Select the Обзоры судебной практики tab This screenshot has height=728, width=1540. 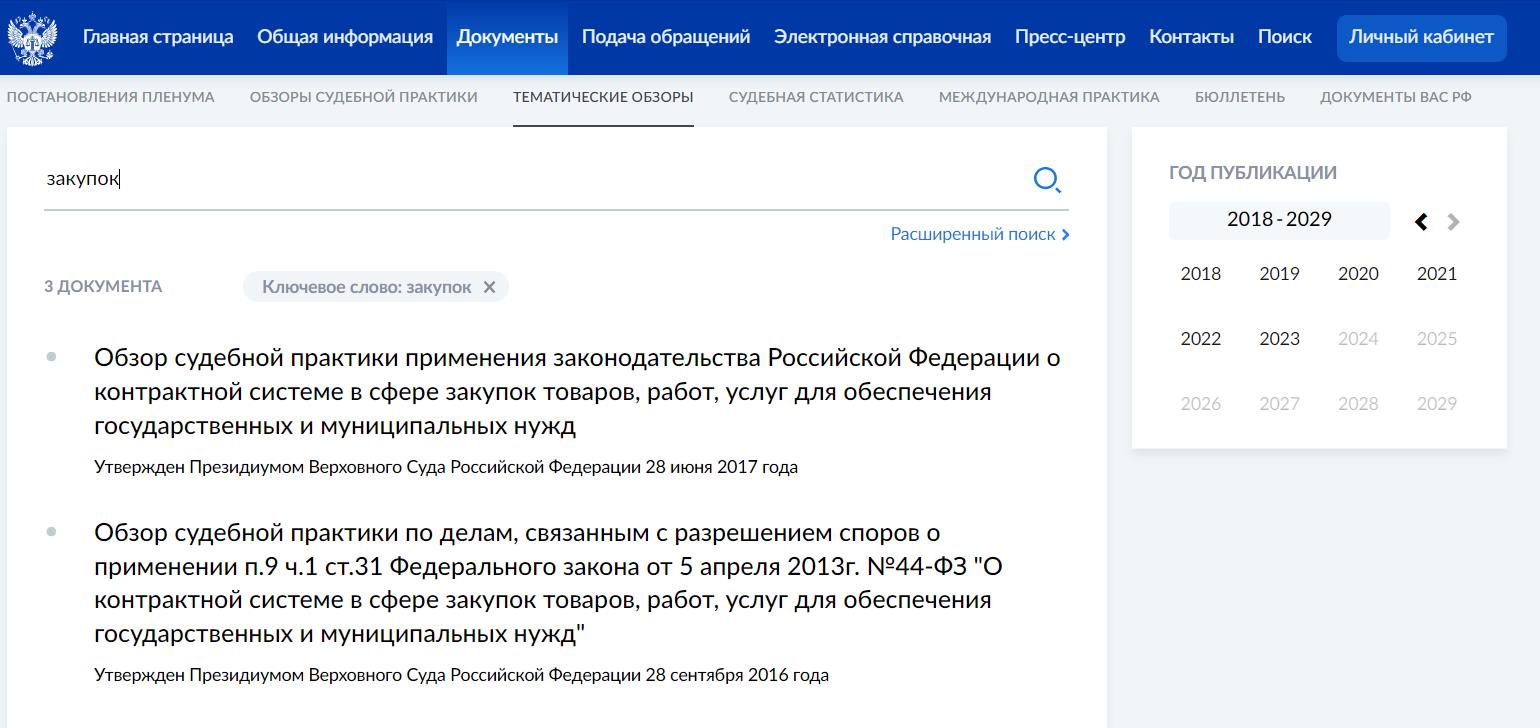coord(363,97)
